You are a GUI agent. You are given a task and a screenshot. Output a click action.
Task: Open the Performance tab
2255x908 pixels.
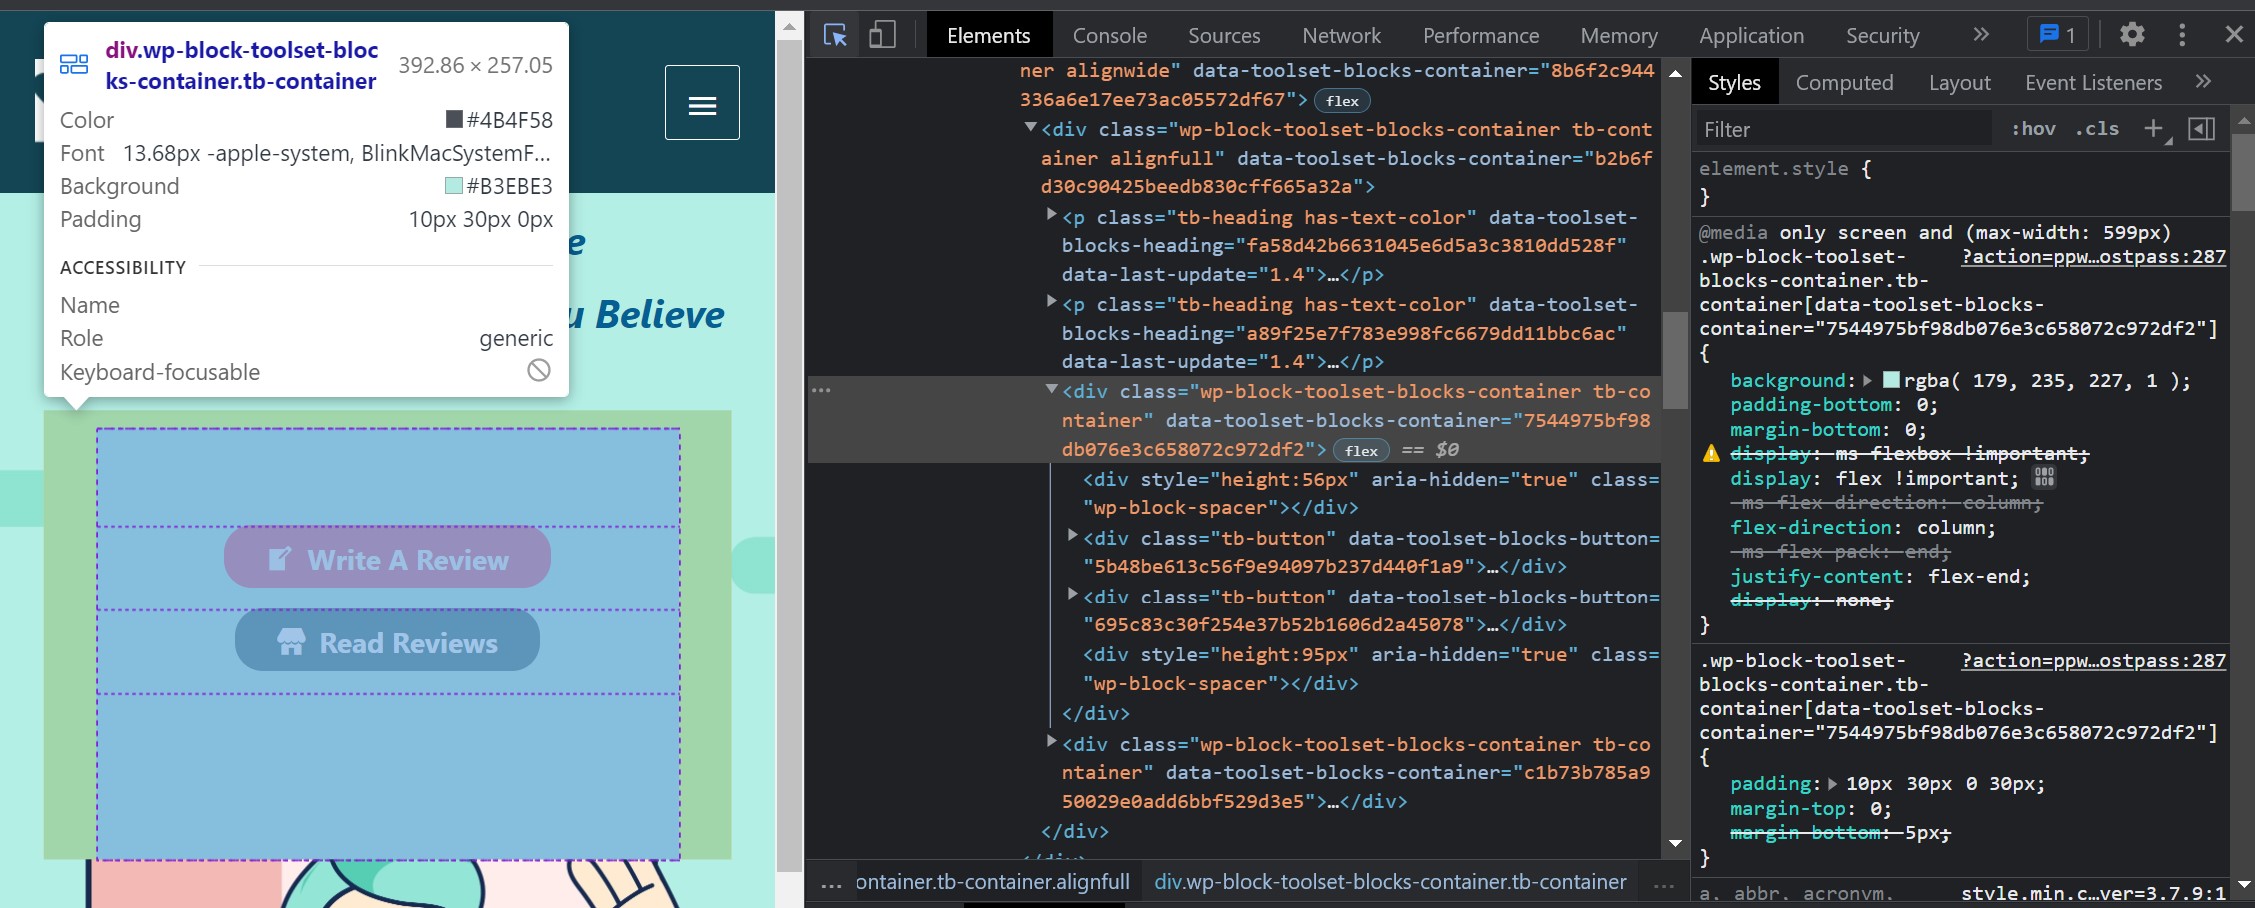tap(1481, 36)
